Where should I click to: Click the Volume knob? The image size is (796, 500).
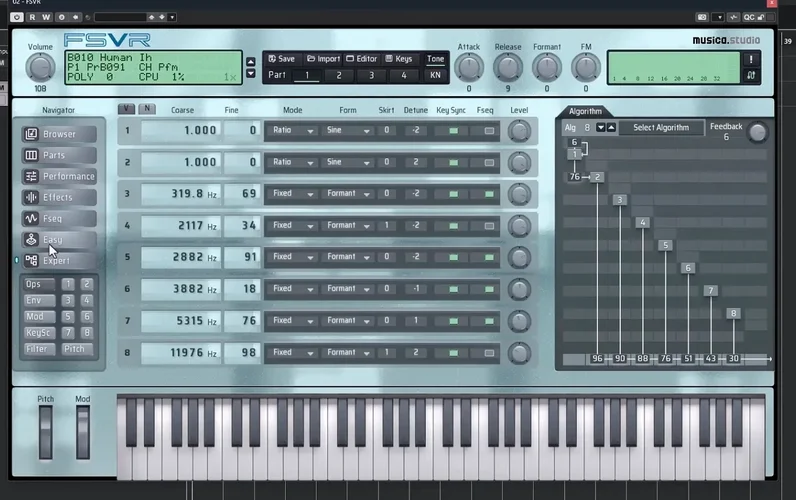click(40, 68)
